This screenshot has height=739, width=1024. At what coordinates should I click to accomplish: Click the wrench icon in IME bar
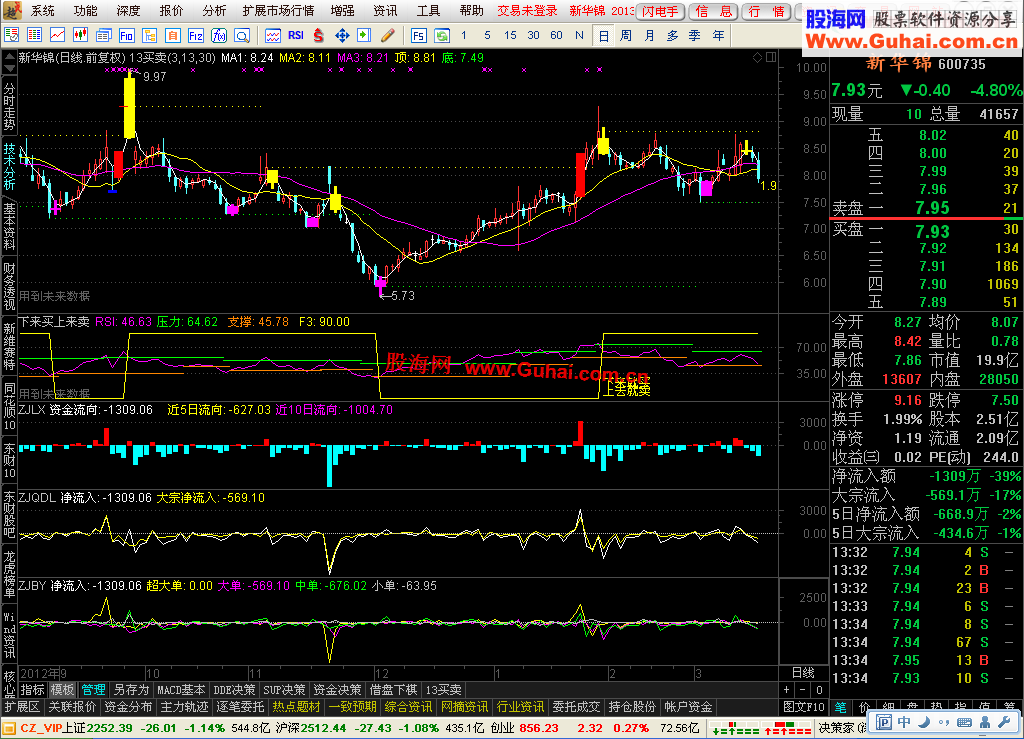point(1004,722)
